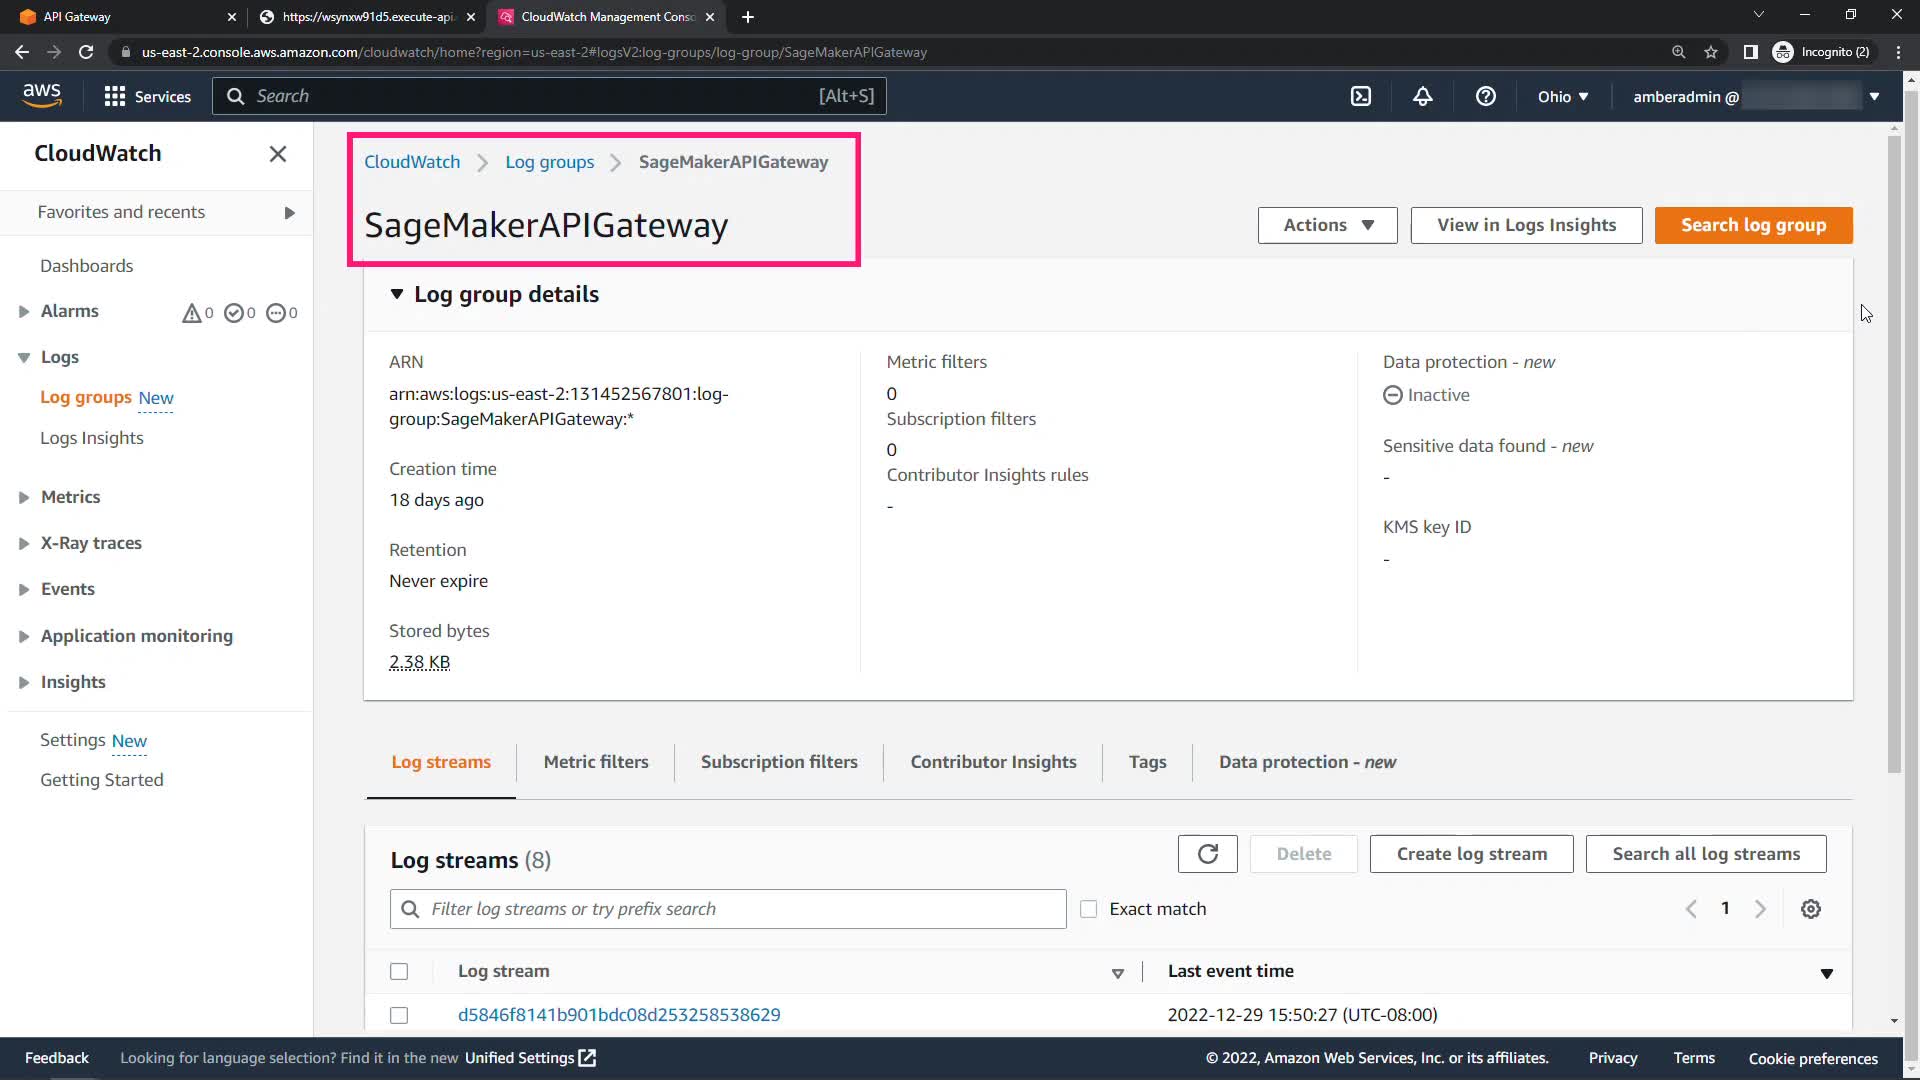
Task: Click the filter log streams search field
Action: 740,909
